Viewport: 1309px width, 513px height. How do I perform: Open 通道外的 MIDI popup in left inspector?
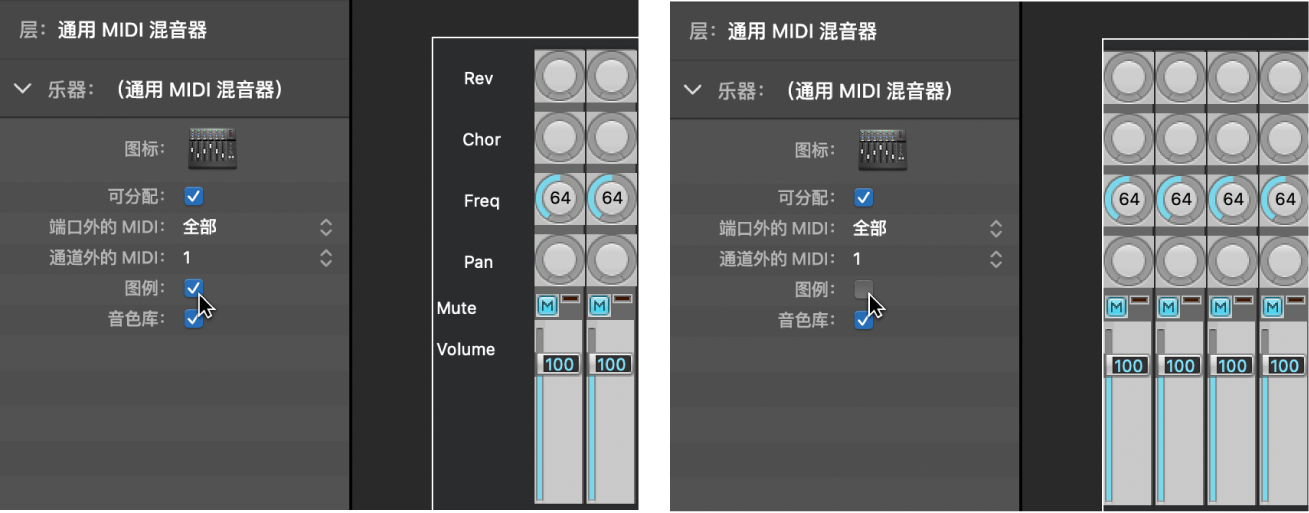(326, 258)
